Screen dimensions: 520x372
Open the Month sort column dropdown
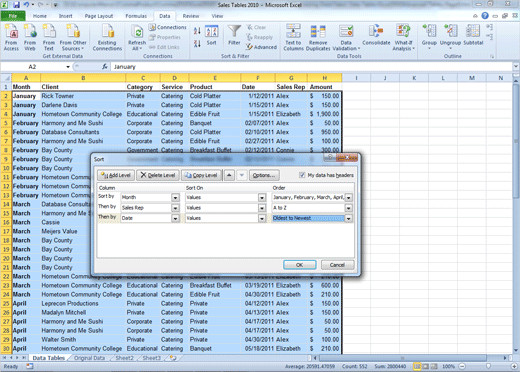[175, 198]
